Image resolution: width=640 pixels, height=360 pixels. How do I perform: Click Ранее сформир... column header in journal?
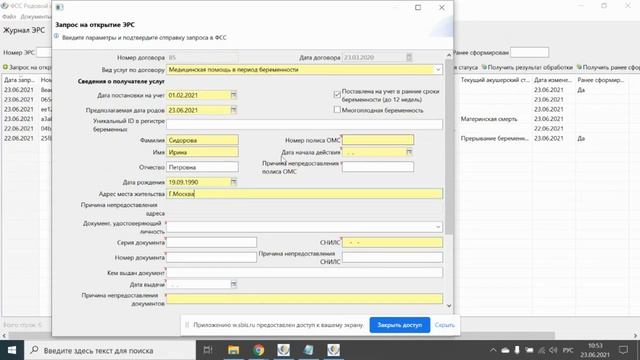[x=600, y=80]
